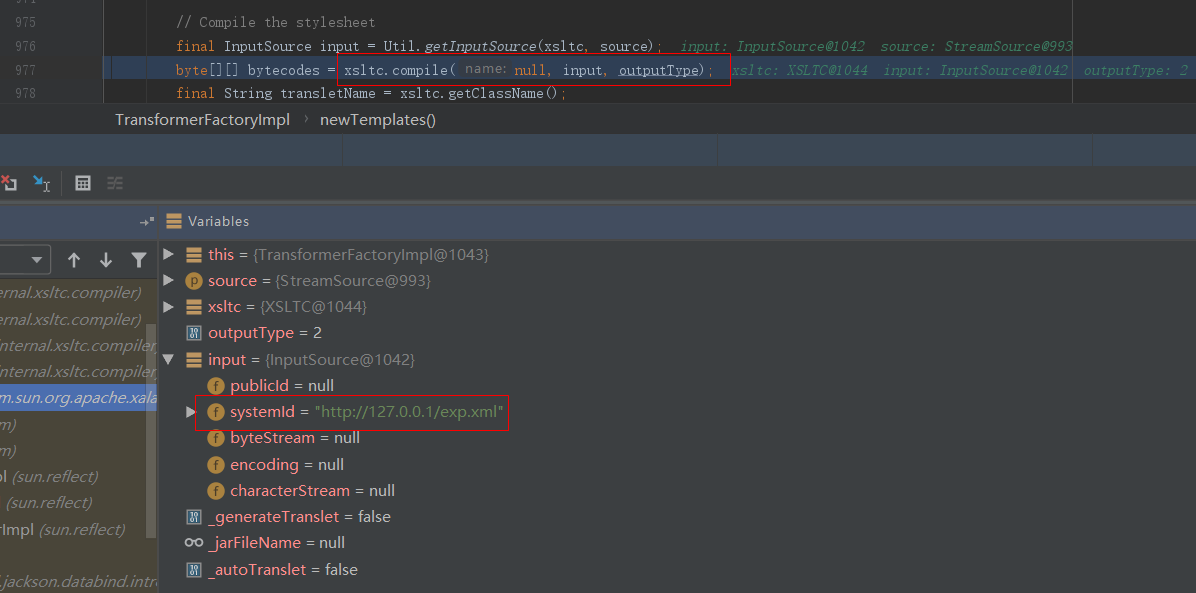Expand the 'this' variable node
The image size is (1196, 593).
tap(168, 255)
